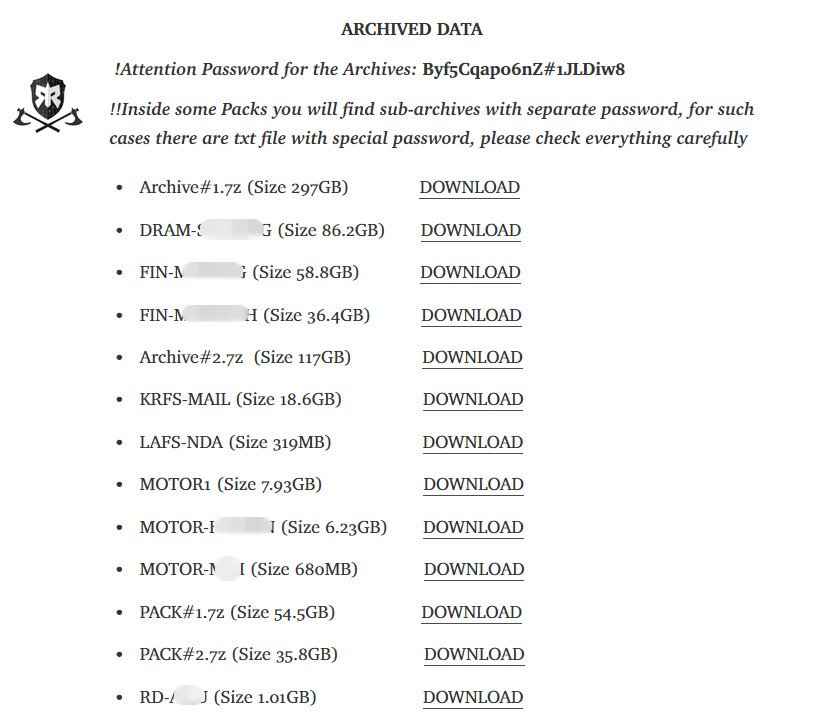Viewport: 825px width, 722px height.
Task: Open DOWNLOAD link for the 86.2GB DRAM archive
Action: [470, 230]
